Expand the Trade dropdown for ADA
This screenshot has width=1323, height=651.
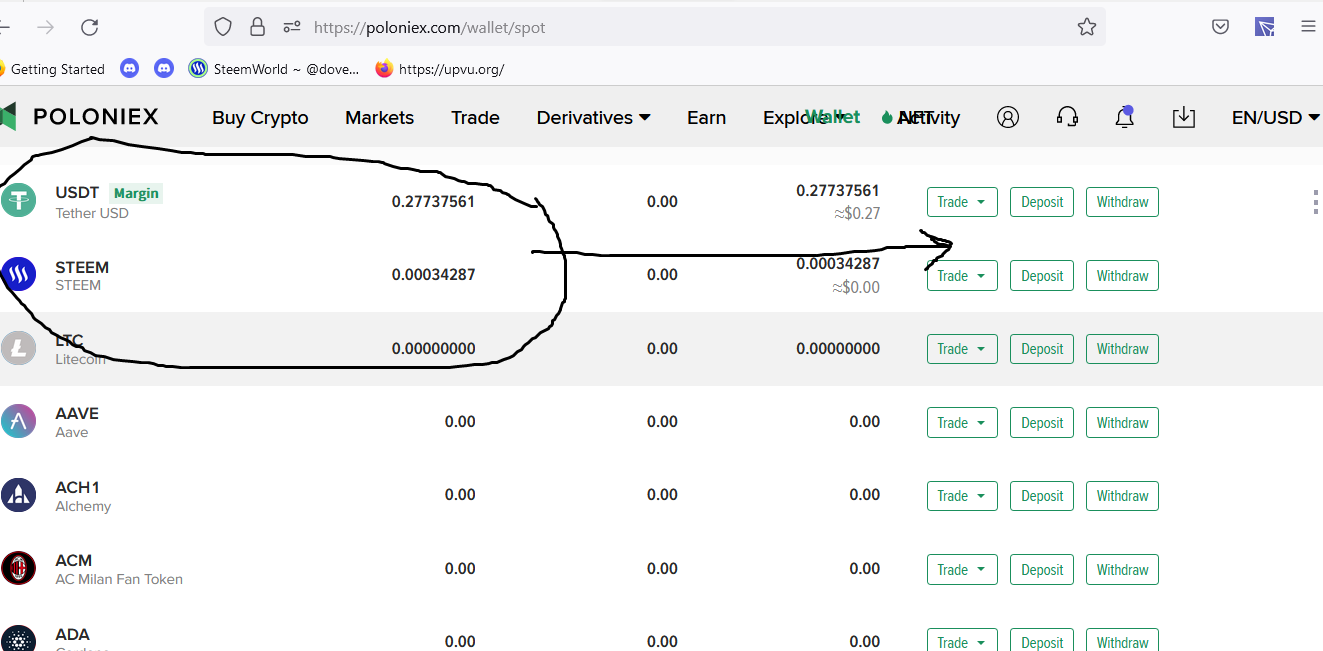pos(962,640)
